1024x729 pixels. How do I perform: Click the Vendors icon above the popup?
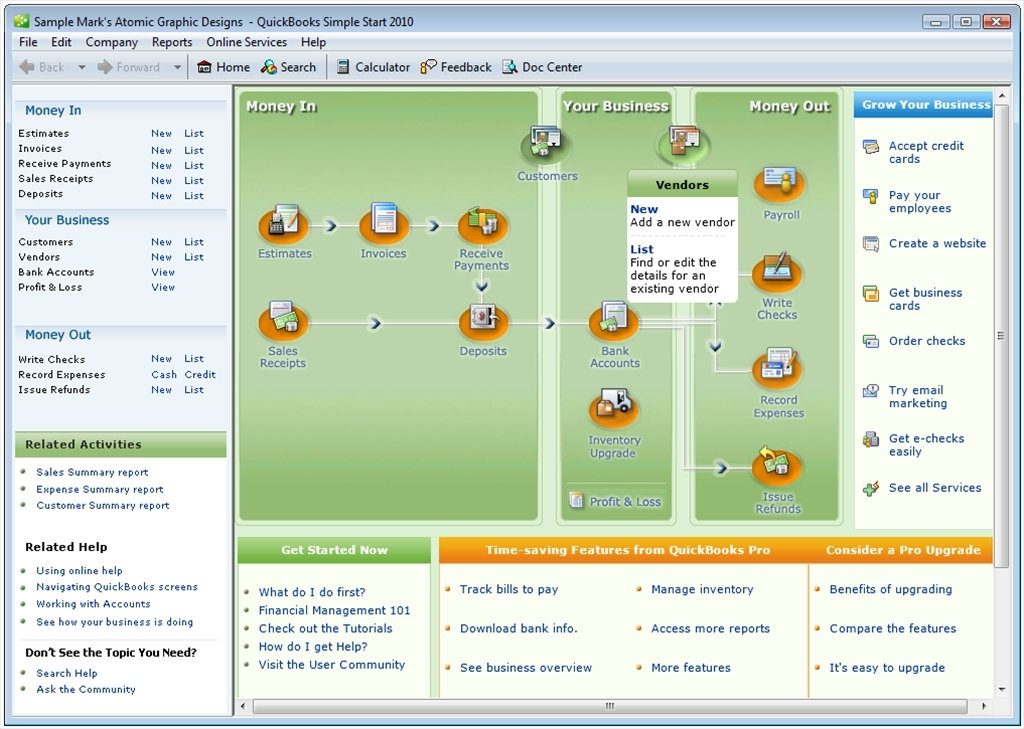682,144
